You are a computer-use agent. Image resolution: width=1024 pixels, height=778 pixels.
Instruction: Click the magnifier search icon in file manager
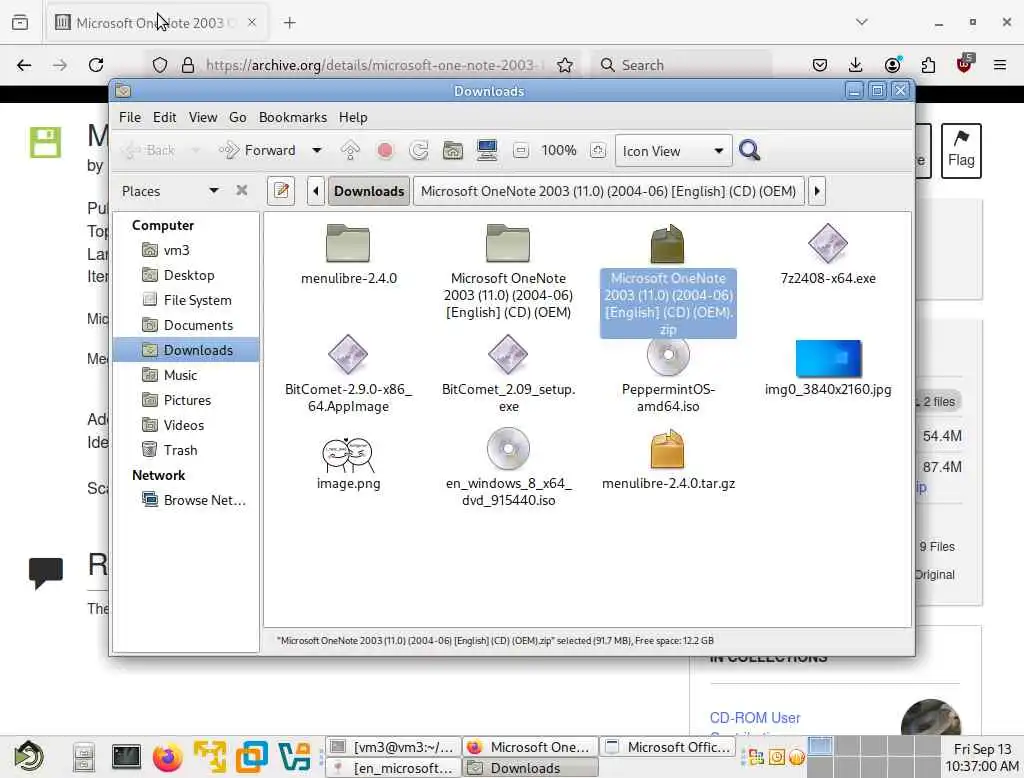pos(749,150)
